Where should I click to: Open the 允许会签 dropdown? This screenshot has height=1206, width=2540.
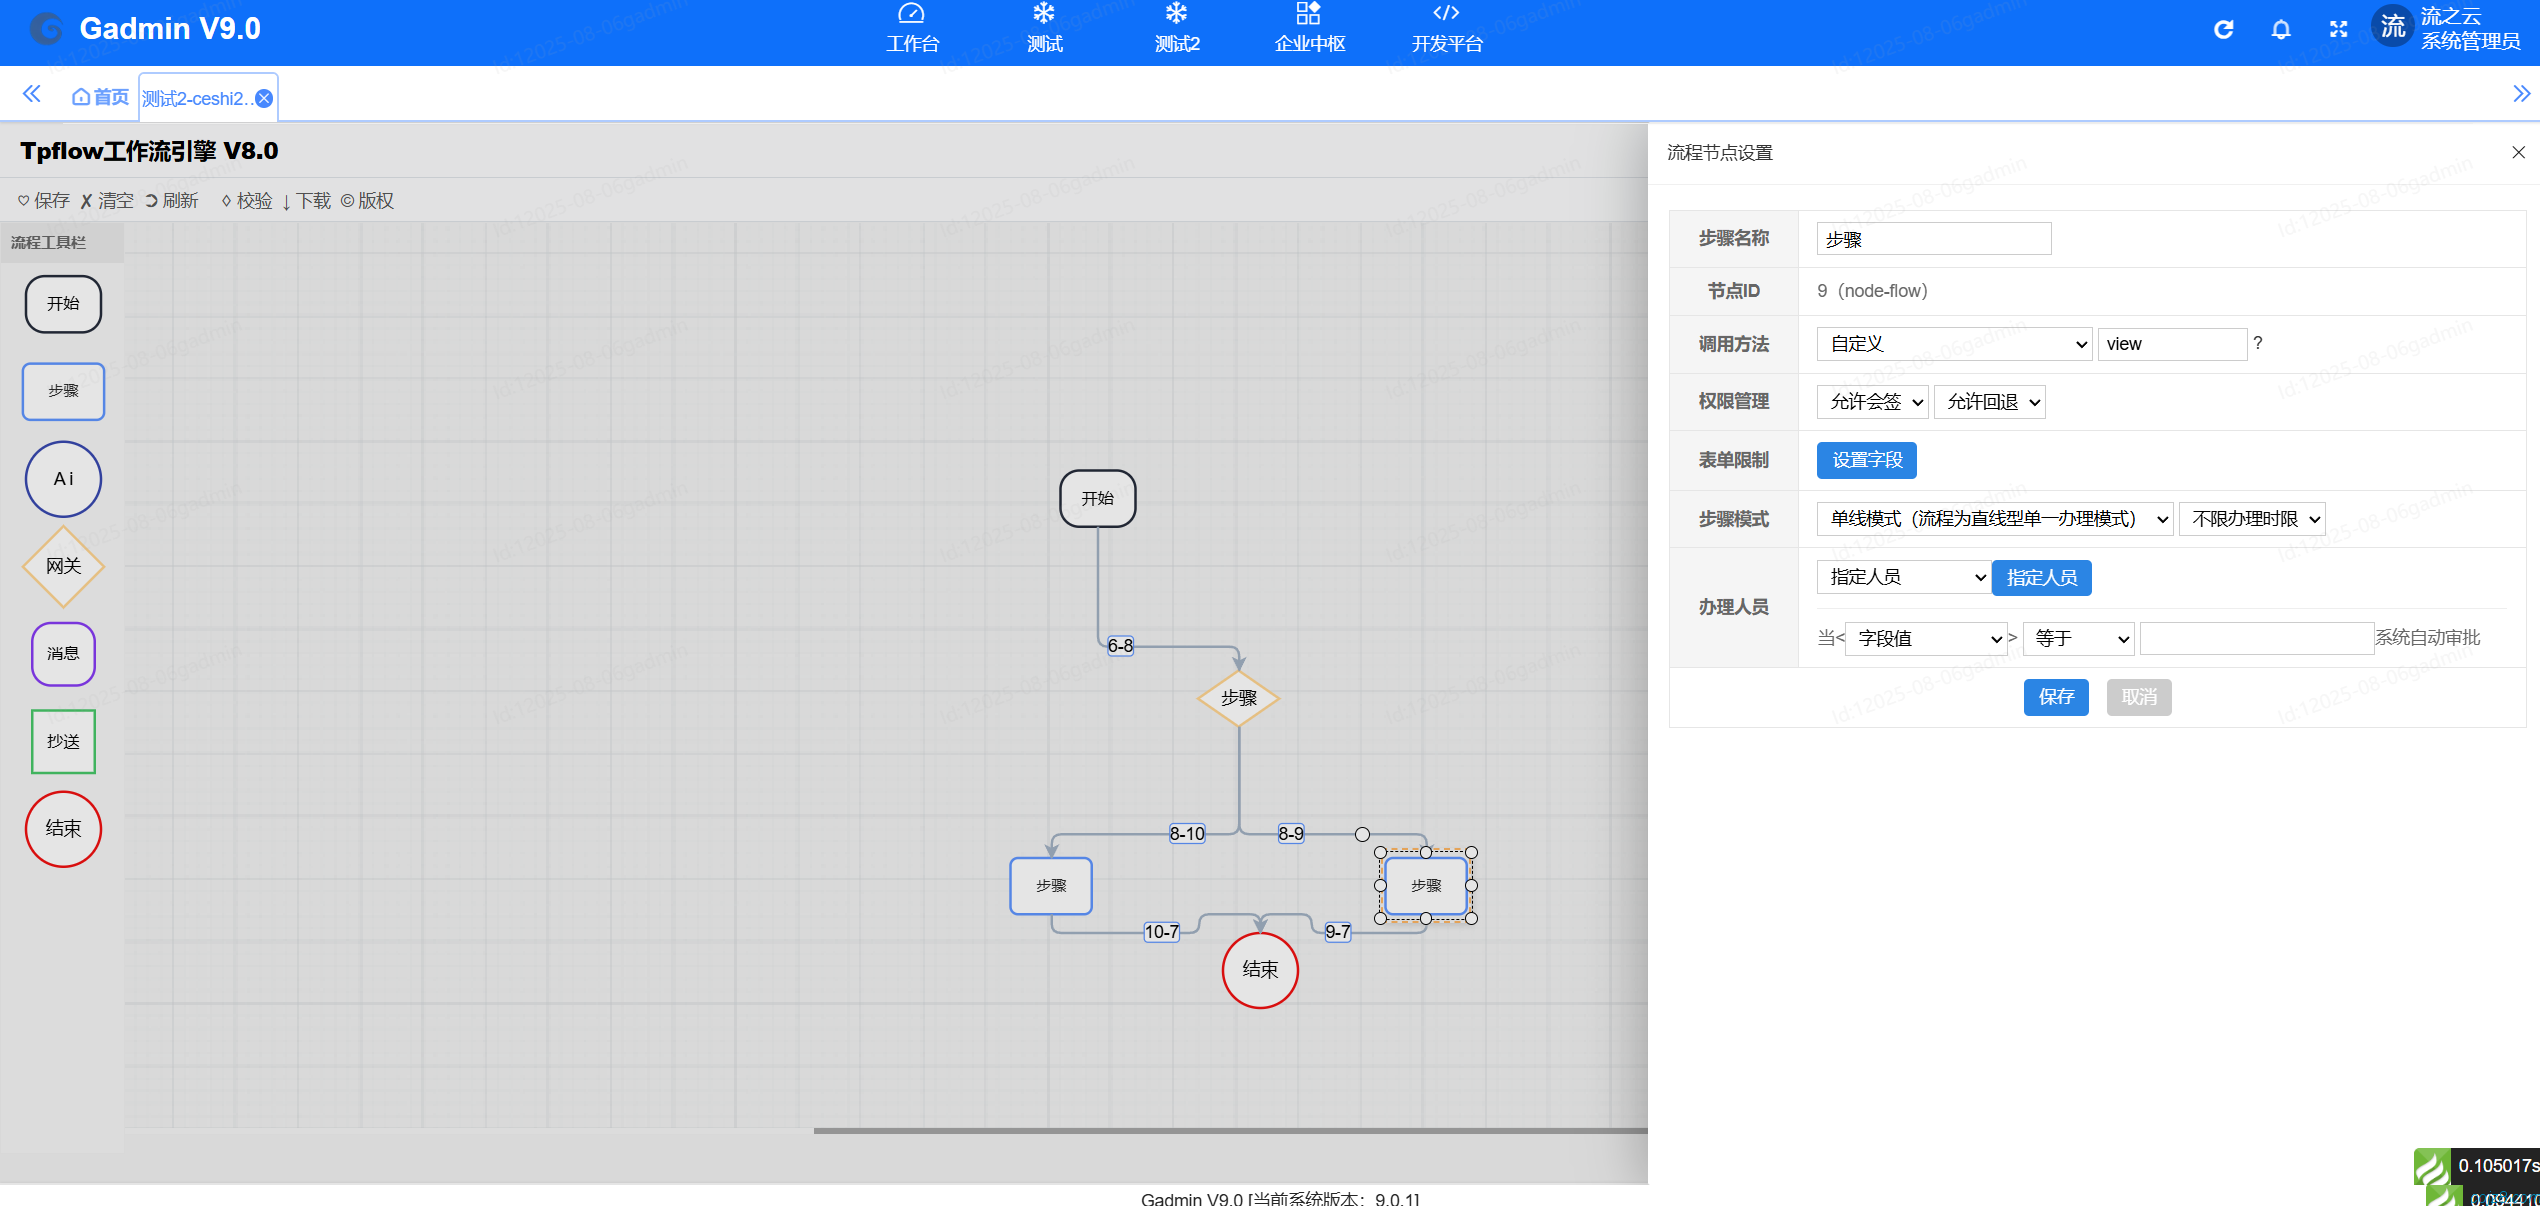pyautogui.click(x=1872, y=402)
